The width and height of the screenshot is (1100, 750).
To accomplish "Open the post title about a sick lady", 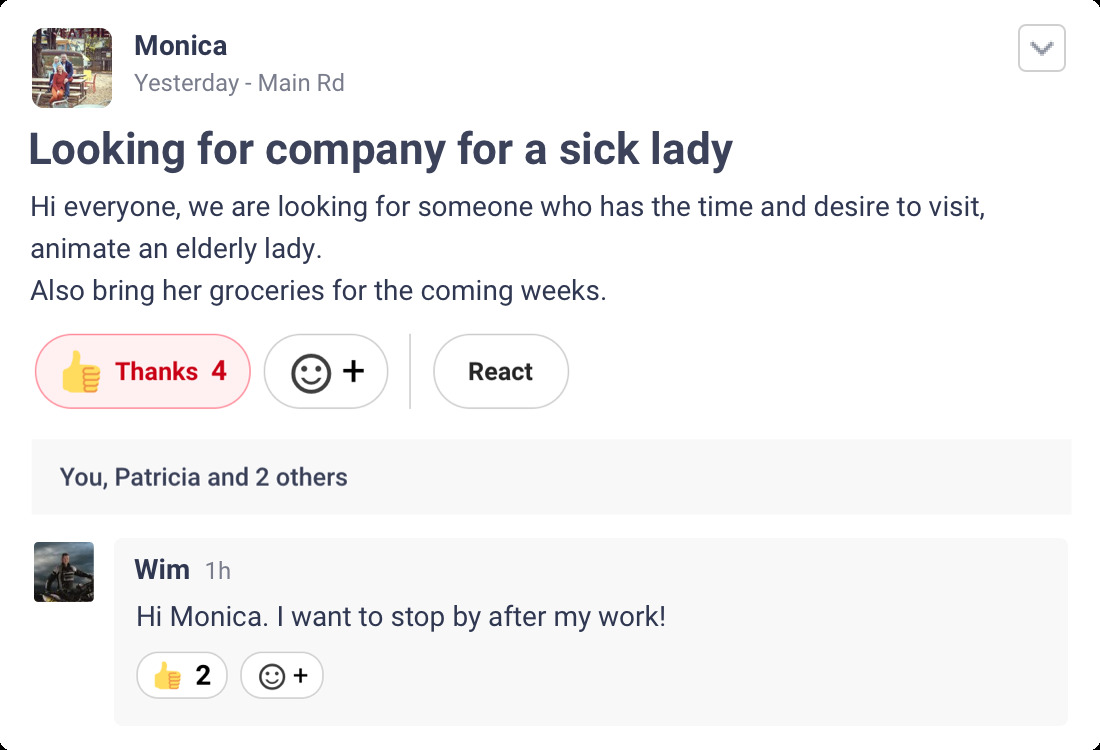I will click(x=380, y=150).
